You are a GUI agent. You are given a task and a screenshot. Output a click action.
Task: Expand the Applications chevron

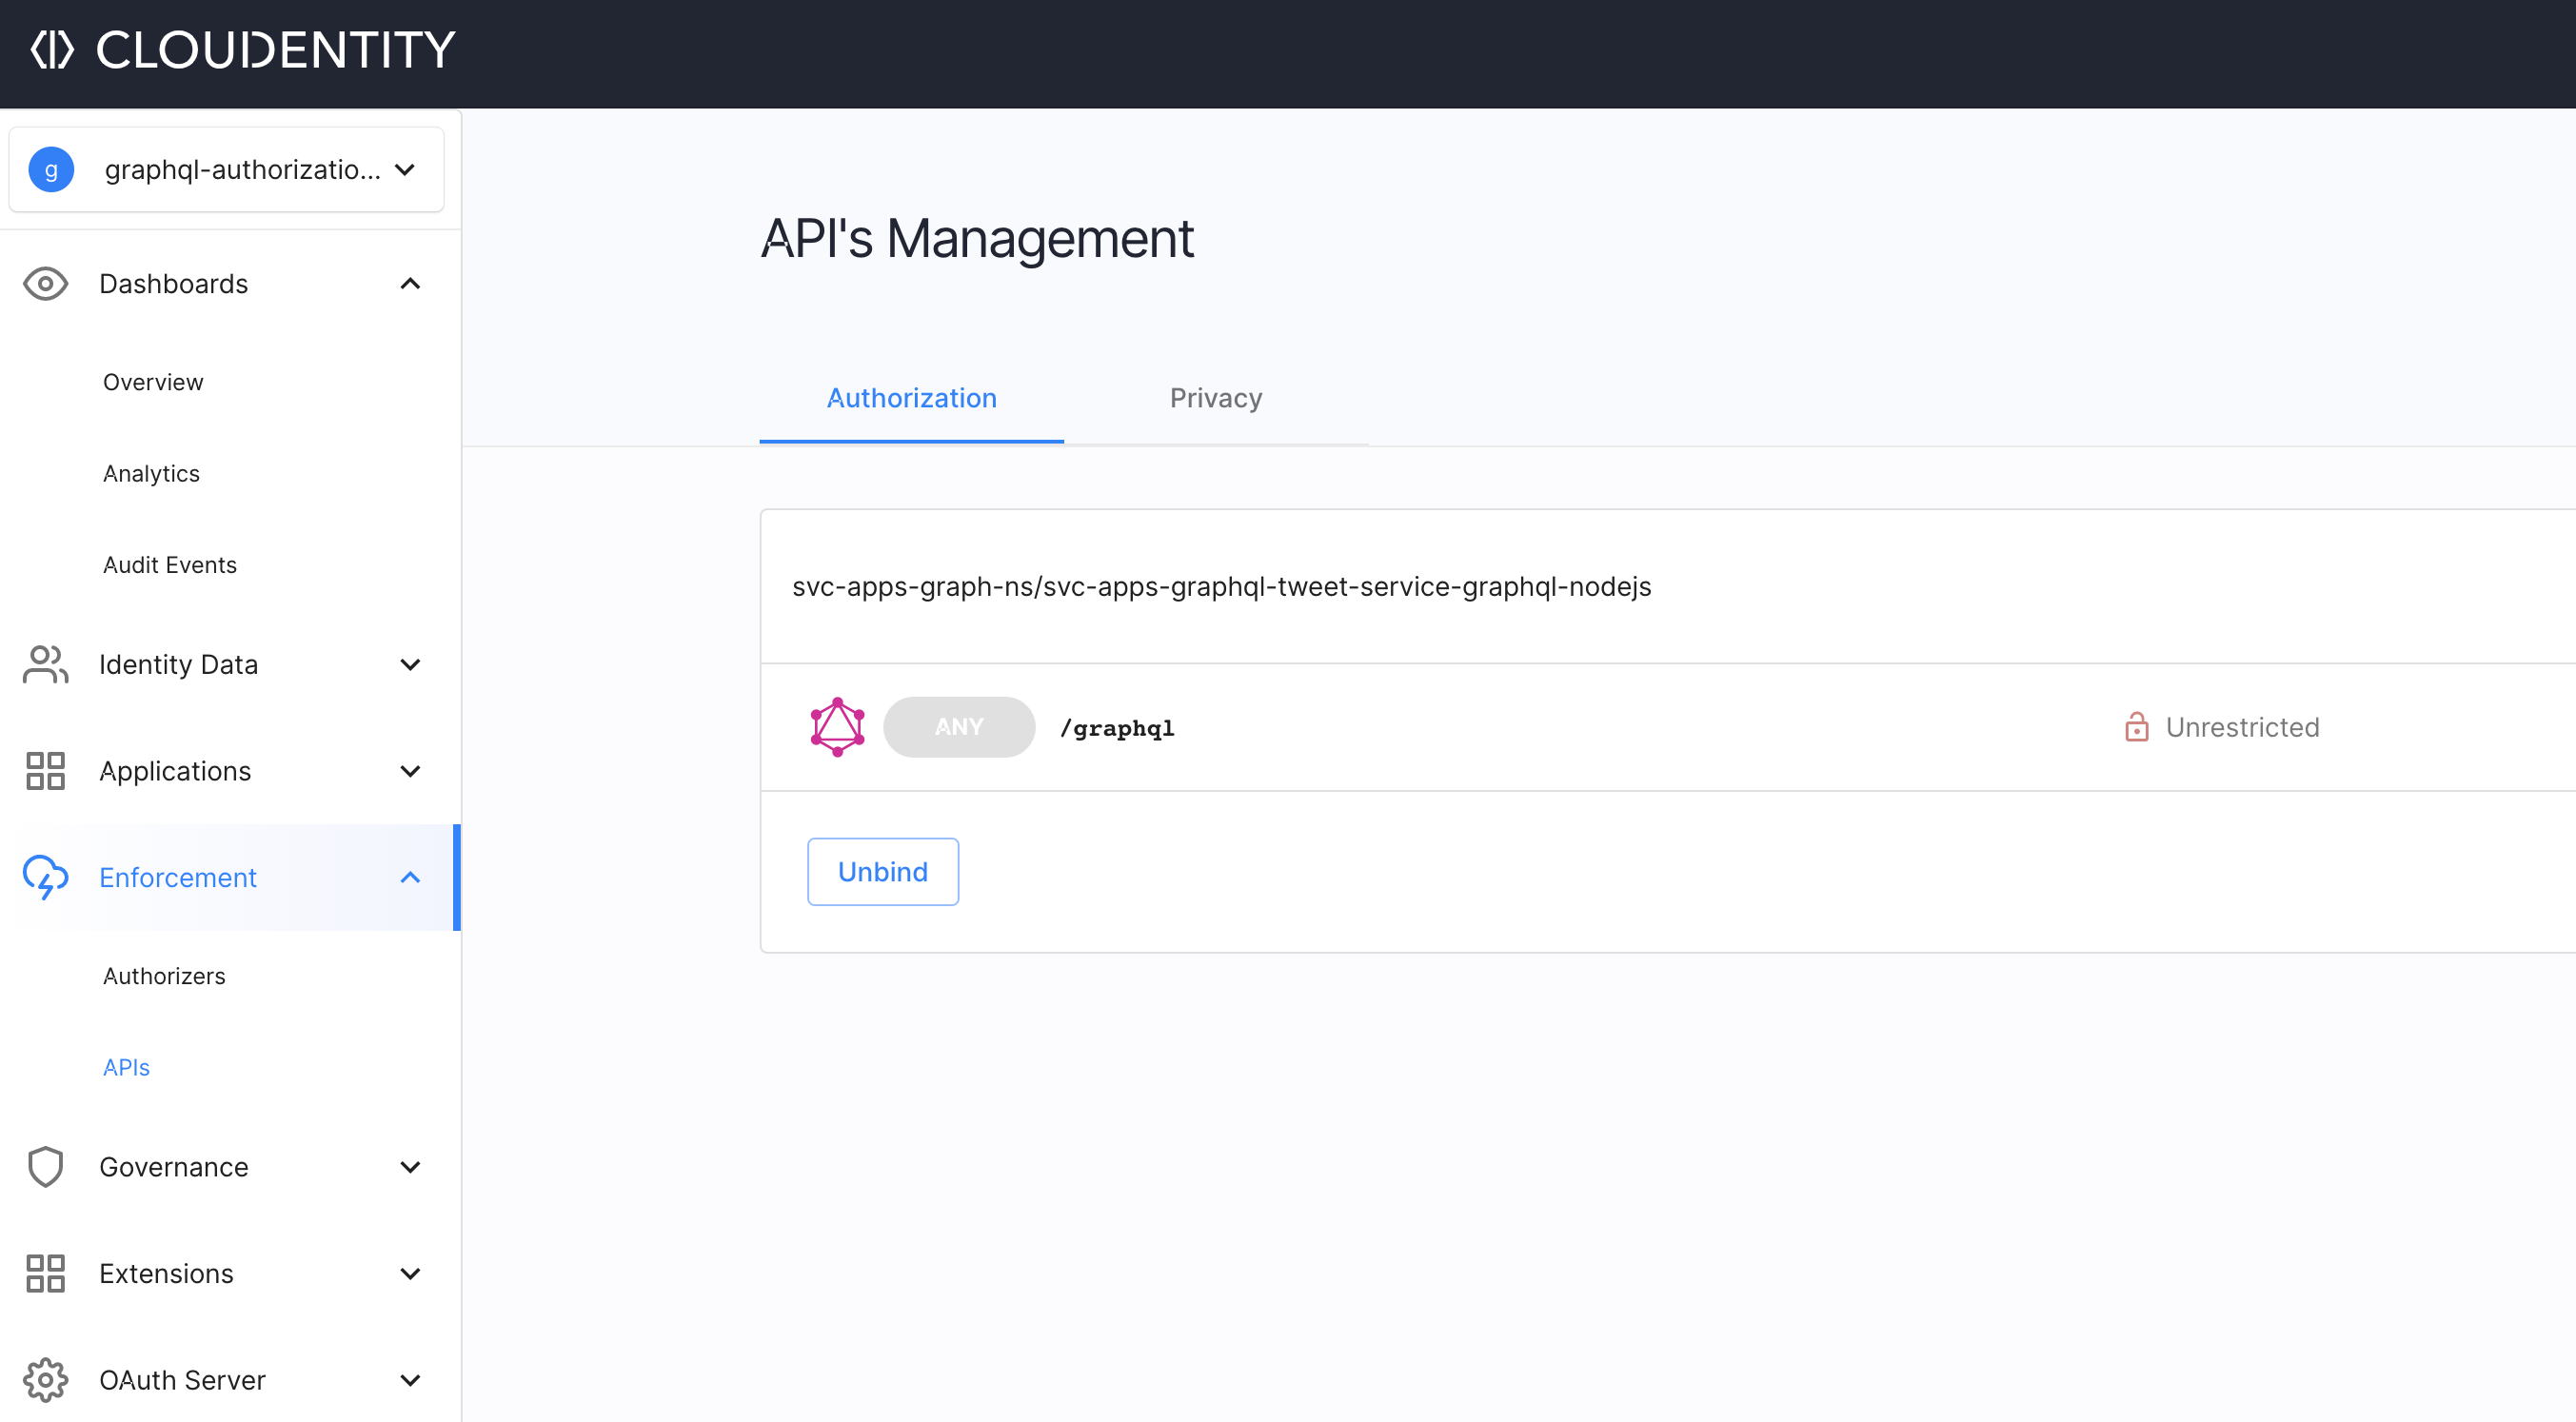pos(410,771)
